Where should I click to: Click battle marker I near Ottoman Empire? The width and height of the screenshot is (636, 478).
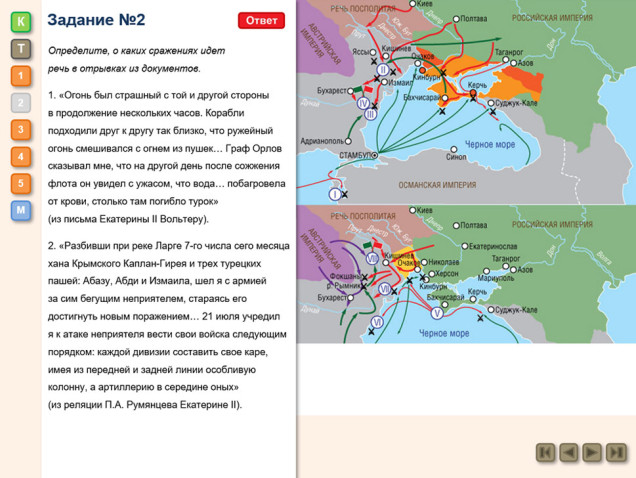pos(335,194)
